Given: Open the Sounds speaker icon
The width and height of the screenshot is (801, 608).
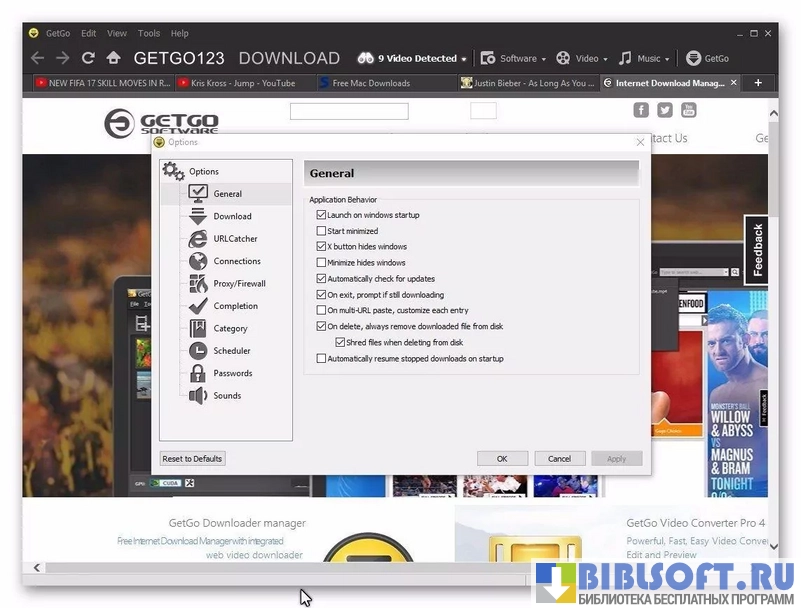Looking at the screenshot, I should [197, 396].
